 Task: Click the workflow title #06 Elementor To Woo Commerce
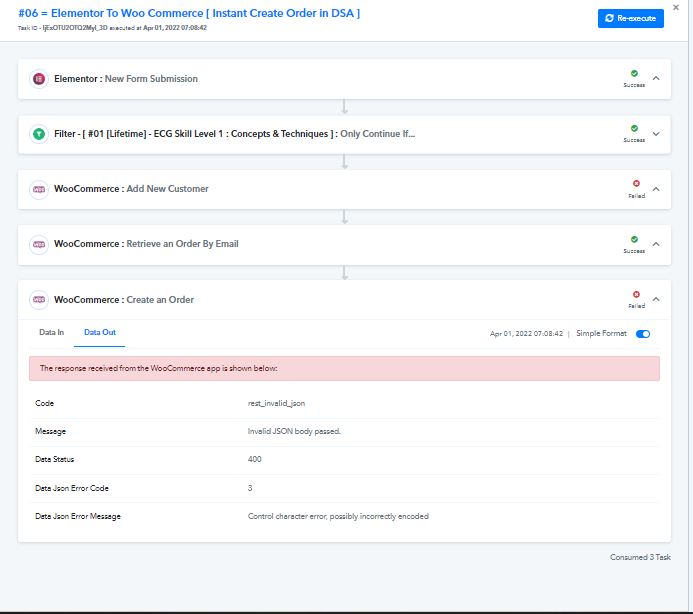click(189, 13)
